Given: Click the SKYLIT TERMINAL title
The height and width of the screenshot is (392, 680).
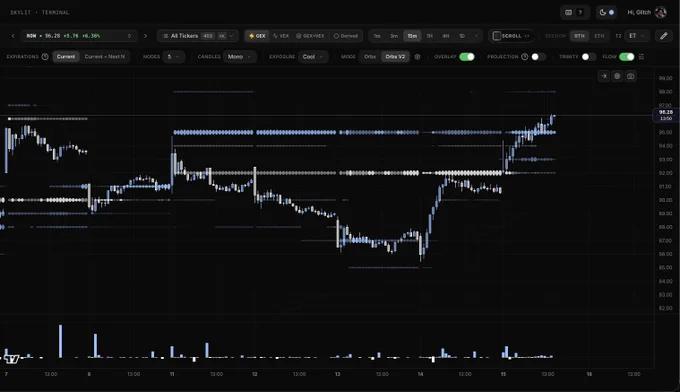Looking at the screenshot, I should pos(40,13).
